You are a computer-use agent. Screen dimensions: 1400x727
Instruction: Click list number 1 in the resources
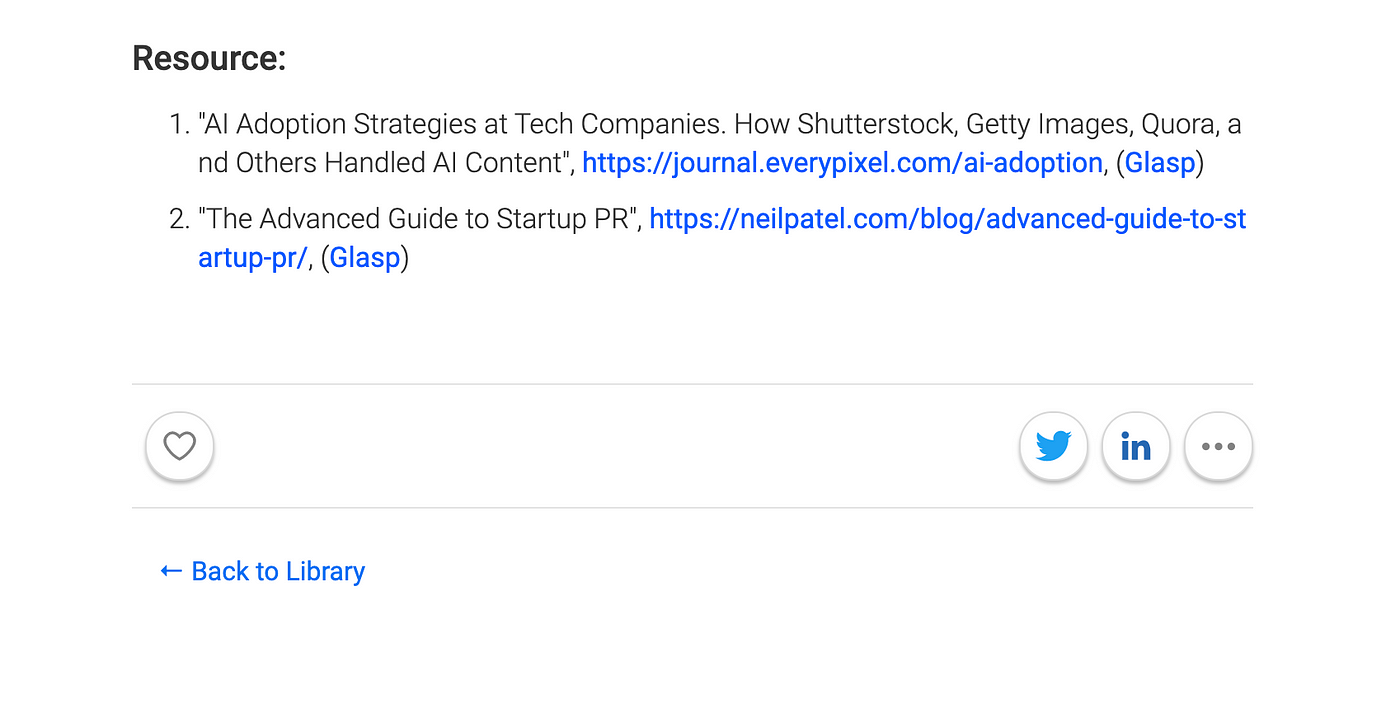tap(179, 125)
